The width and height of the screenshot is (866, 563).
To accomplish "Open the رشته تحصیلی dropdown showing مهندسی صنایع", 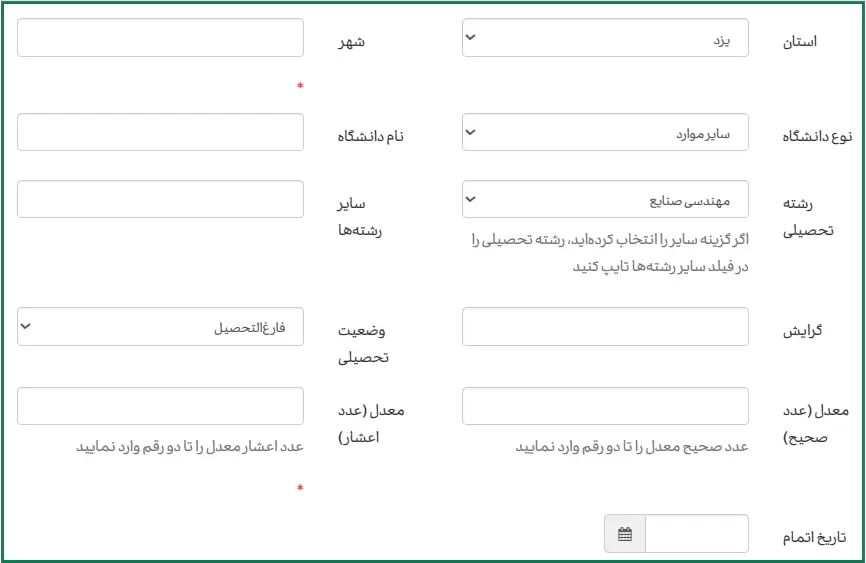I will pos(605,199).
